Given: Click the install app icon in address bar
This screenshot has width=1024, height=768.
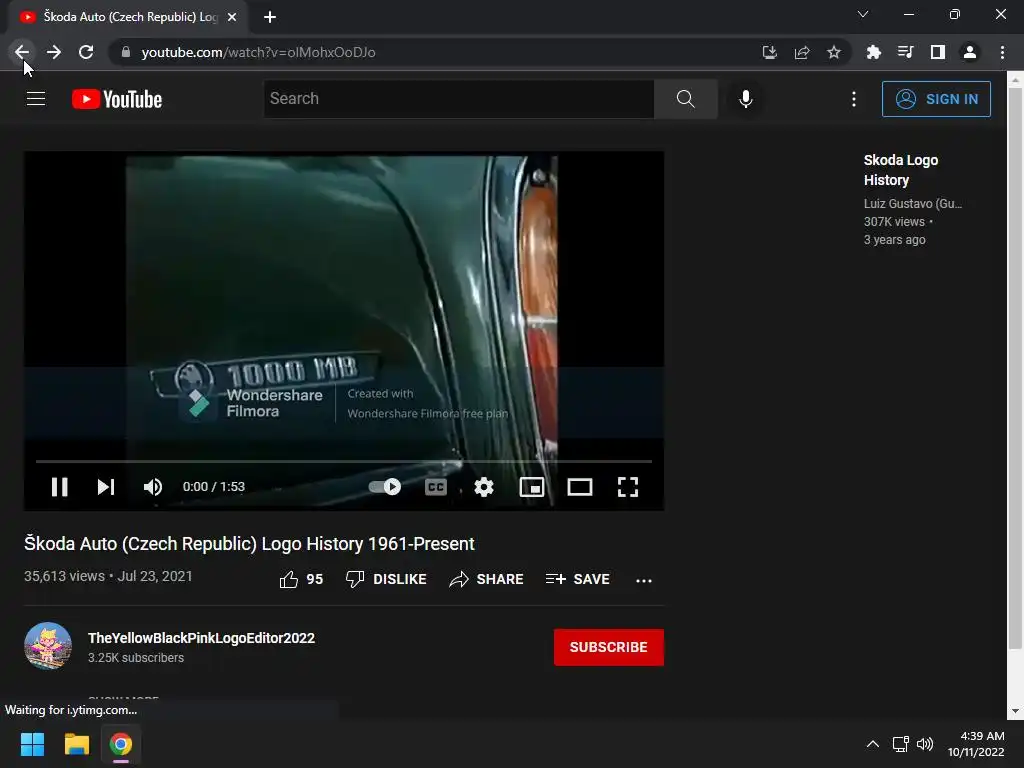Looking at the screenshot, I should [x=769, y=52].
